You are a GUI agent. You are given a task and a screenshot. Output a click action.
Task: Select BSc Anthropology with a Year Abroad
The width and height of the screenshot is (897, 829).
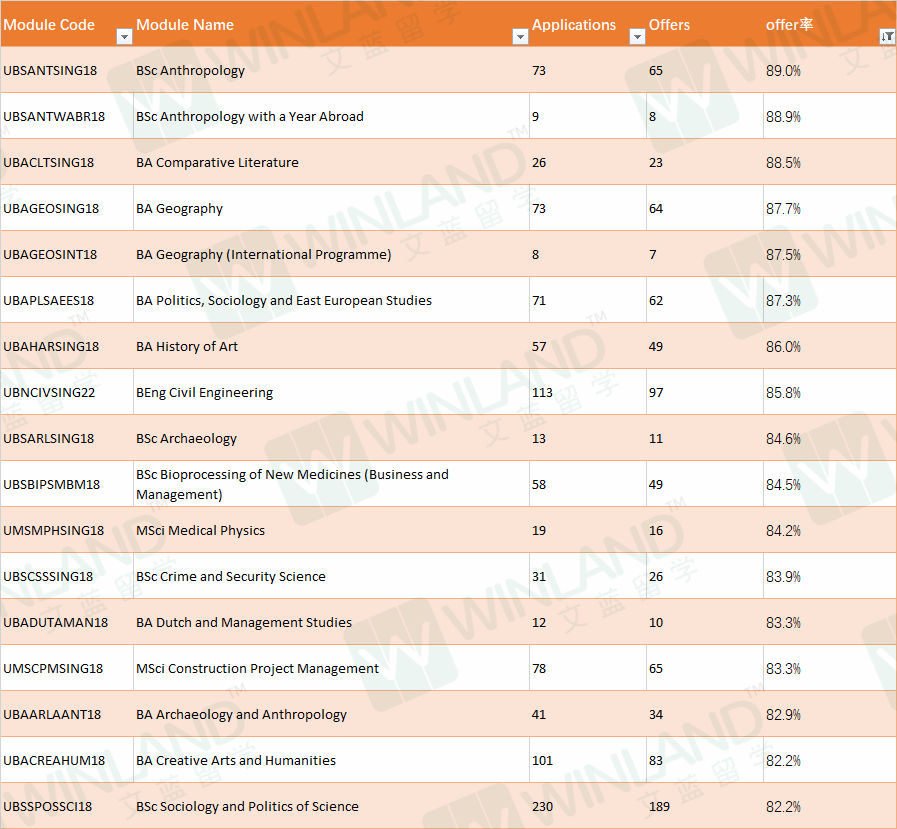point(331,116)
